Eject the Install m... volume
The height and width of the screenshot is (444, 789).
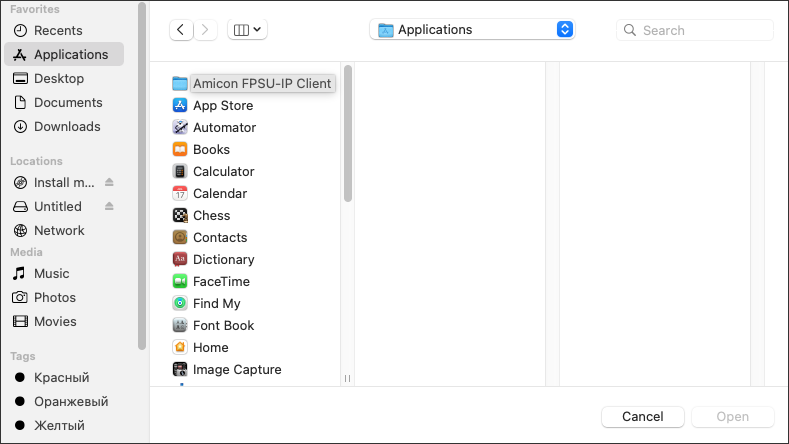[x=109, y=182]
